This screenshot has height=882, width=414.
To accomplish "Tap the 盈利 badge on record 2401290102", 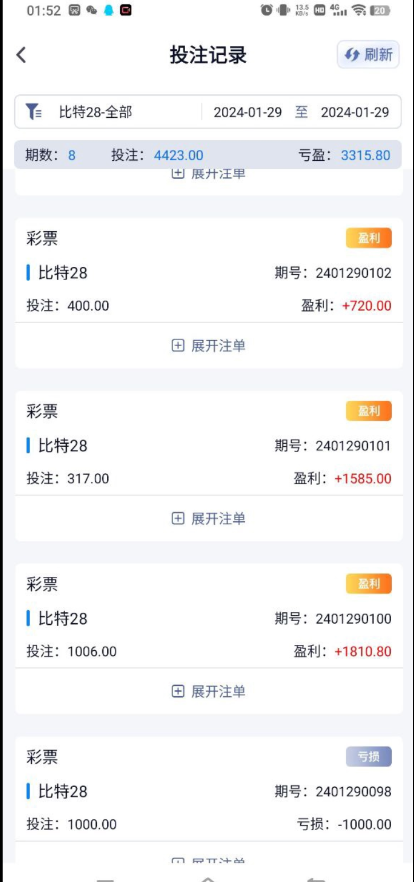I will tap(369, 238).
